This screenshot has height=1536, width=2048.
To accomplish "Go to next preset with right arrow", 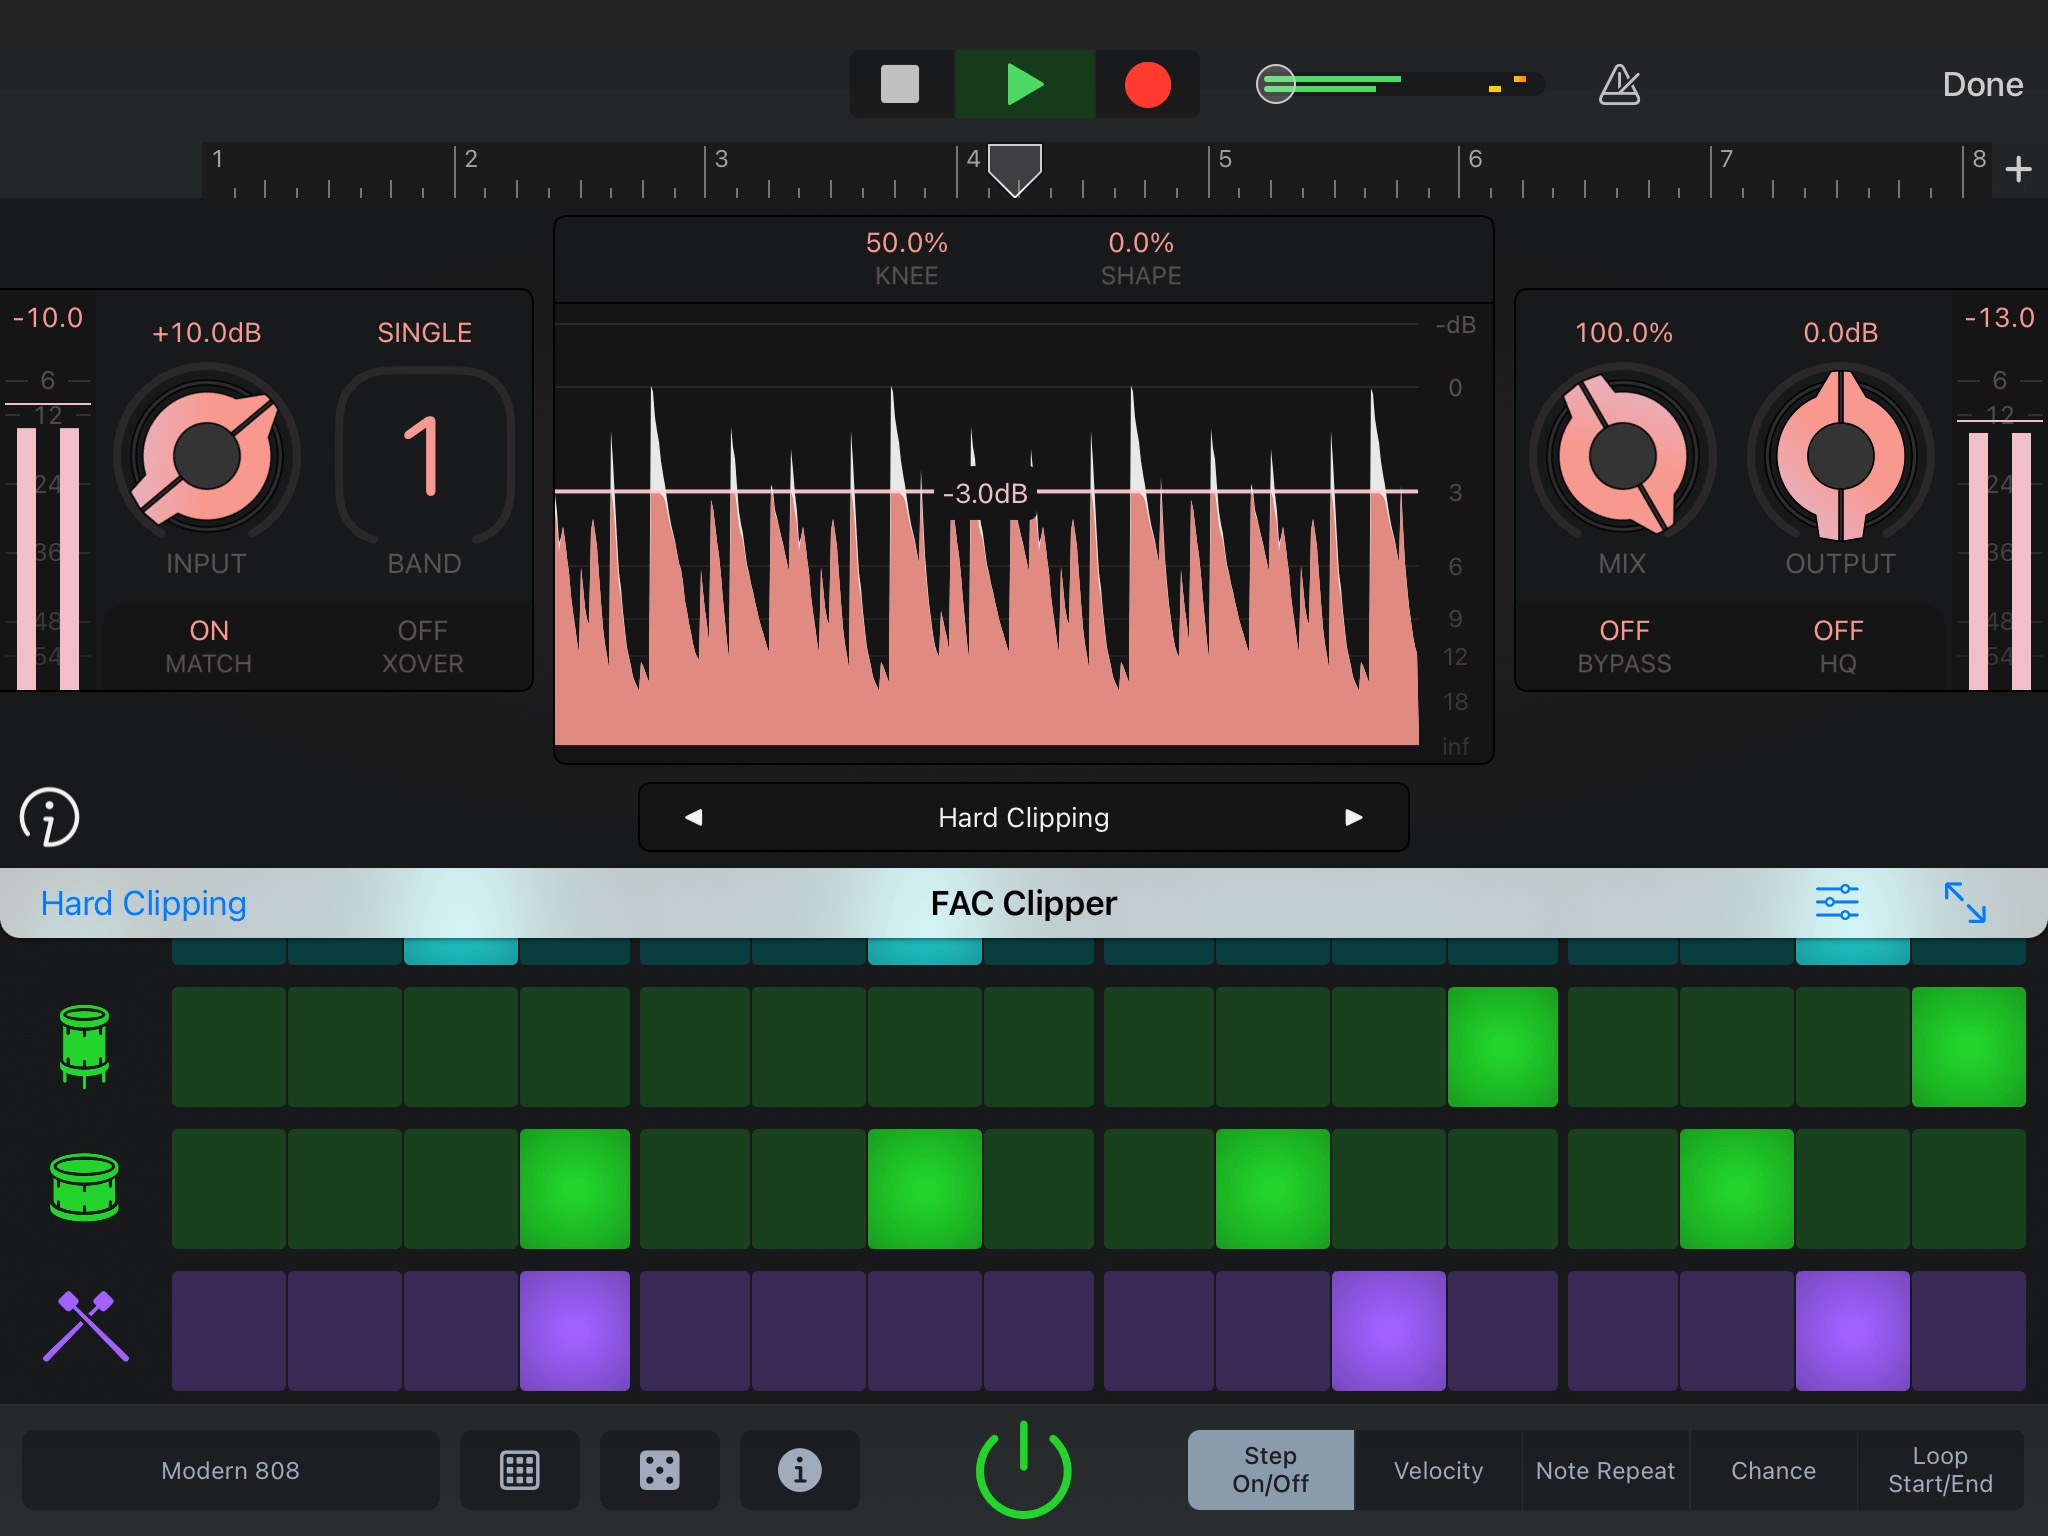I will point(1354,817).
